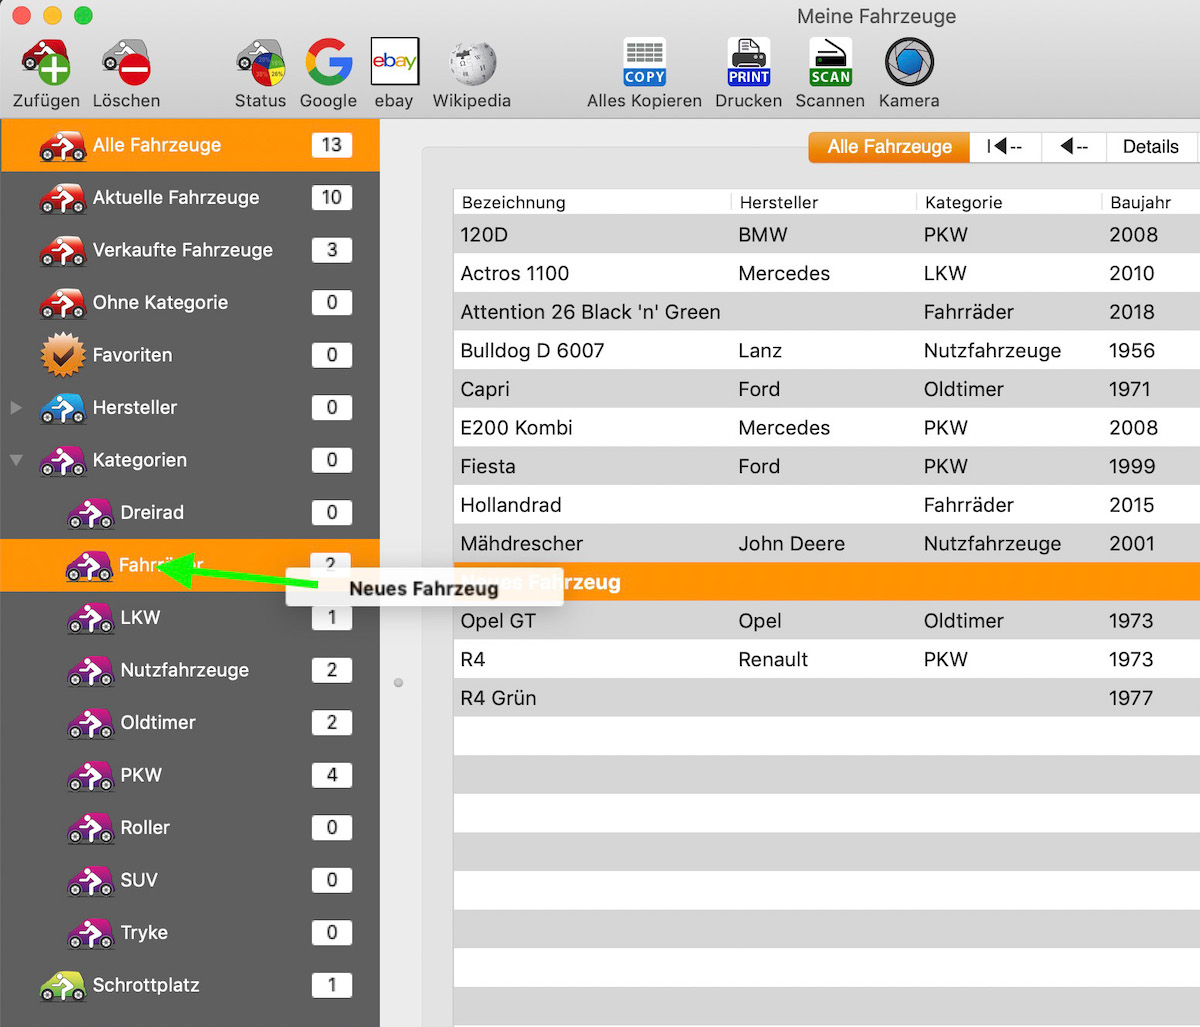Screen dimensions: 1200x1027
Task: Select the Capri row
Action: [827, 389]
